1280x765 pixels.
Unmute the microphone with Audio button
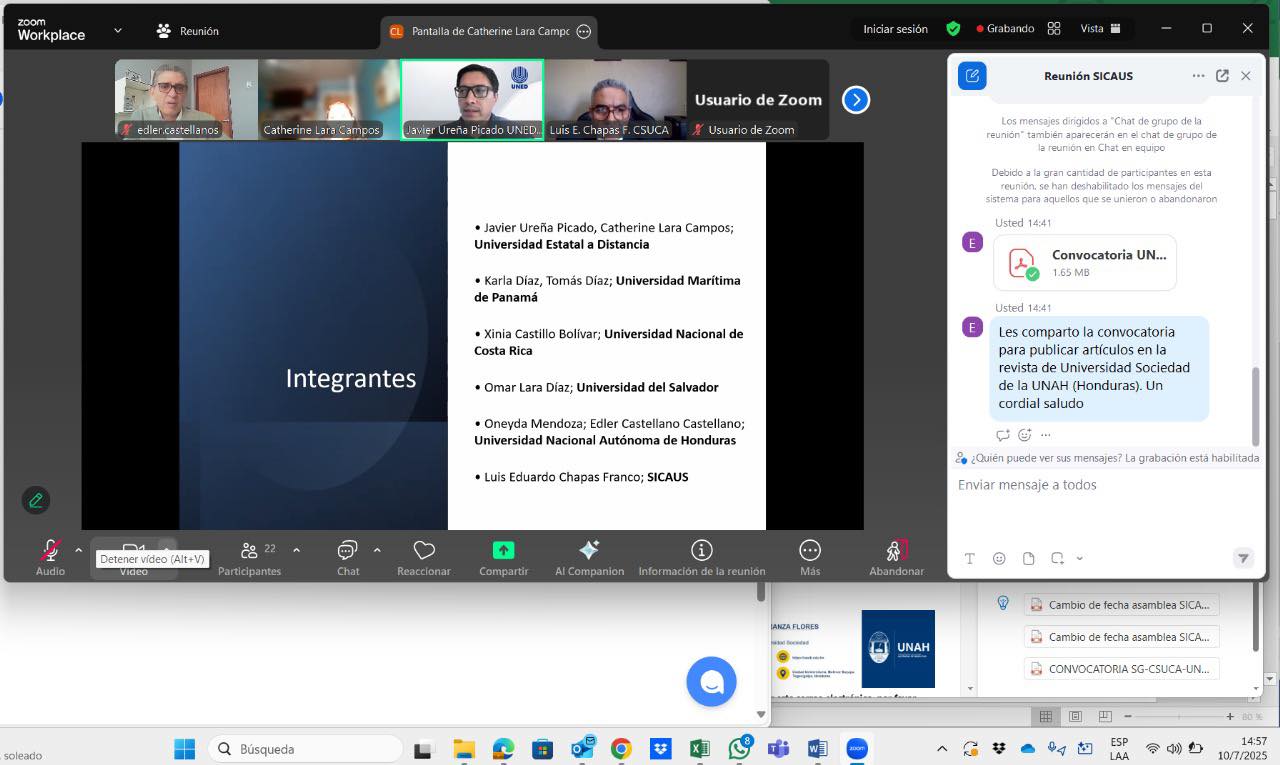[x=50, y=551]
